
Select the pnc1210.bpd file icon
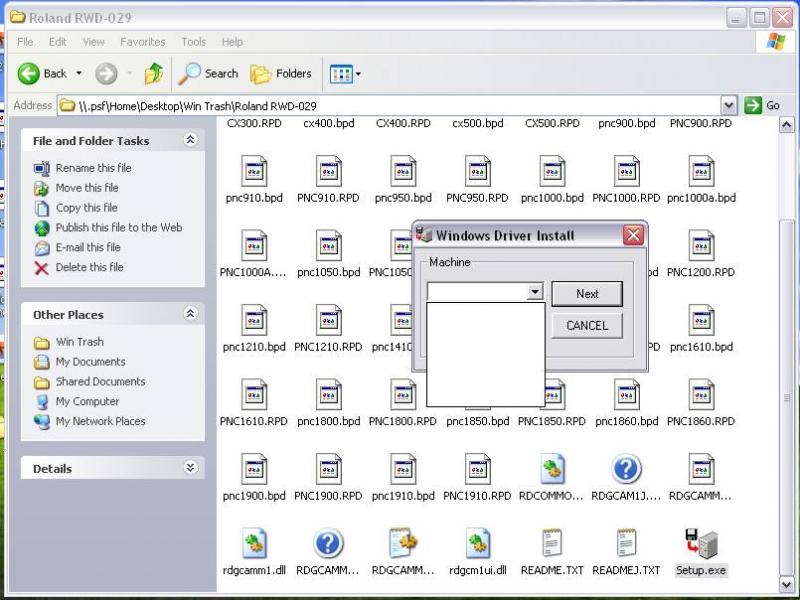coord(254,320)
